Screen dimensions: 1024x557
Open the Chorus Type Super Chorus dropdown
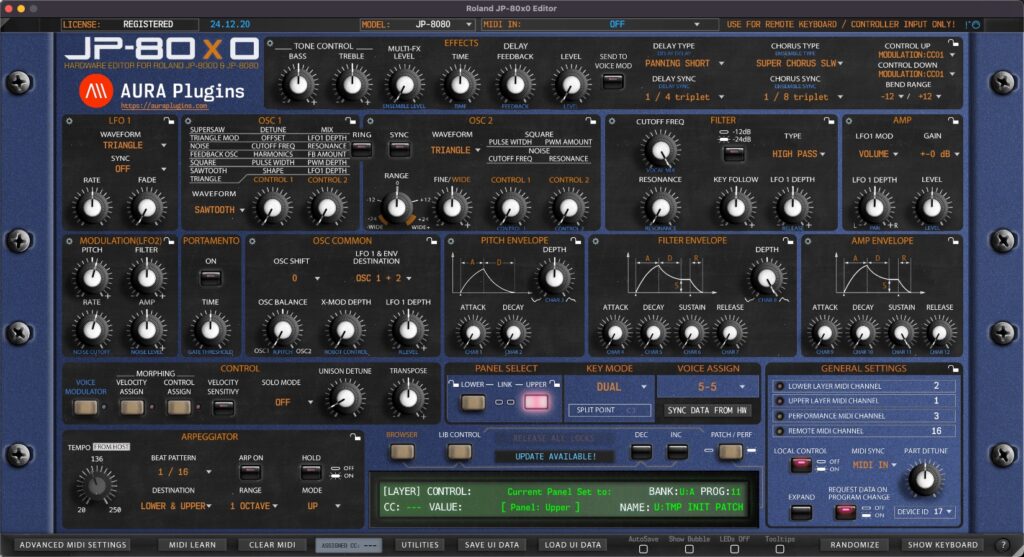tap(799, 63)
